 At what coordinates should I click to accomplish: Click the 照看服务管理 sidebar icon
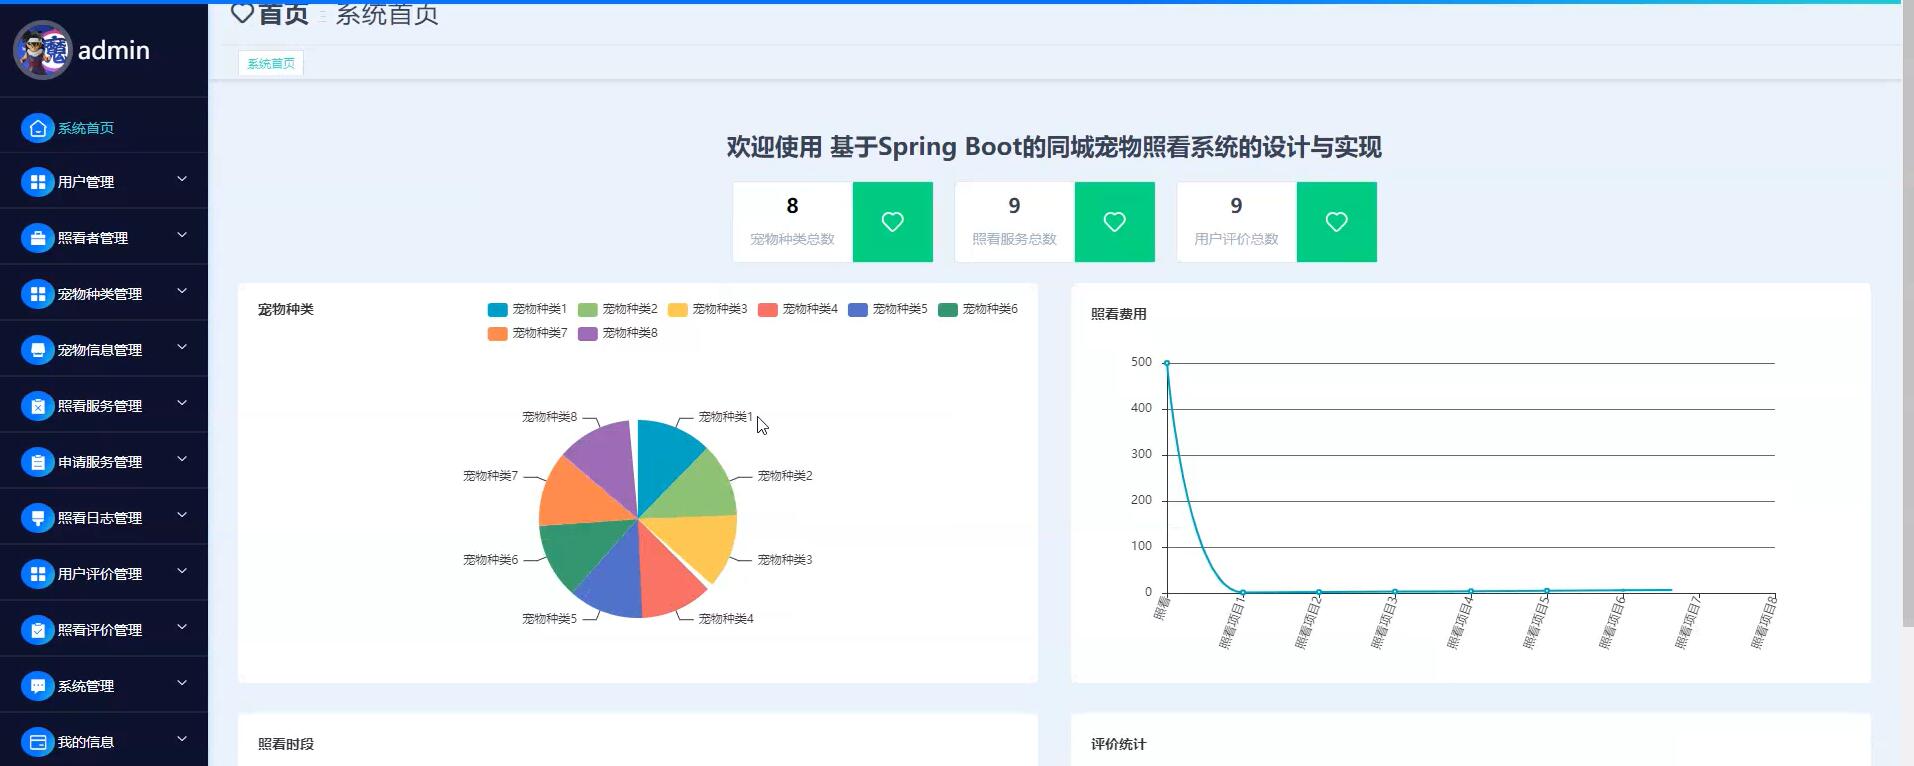tap(37, 406)
